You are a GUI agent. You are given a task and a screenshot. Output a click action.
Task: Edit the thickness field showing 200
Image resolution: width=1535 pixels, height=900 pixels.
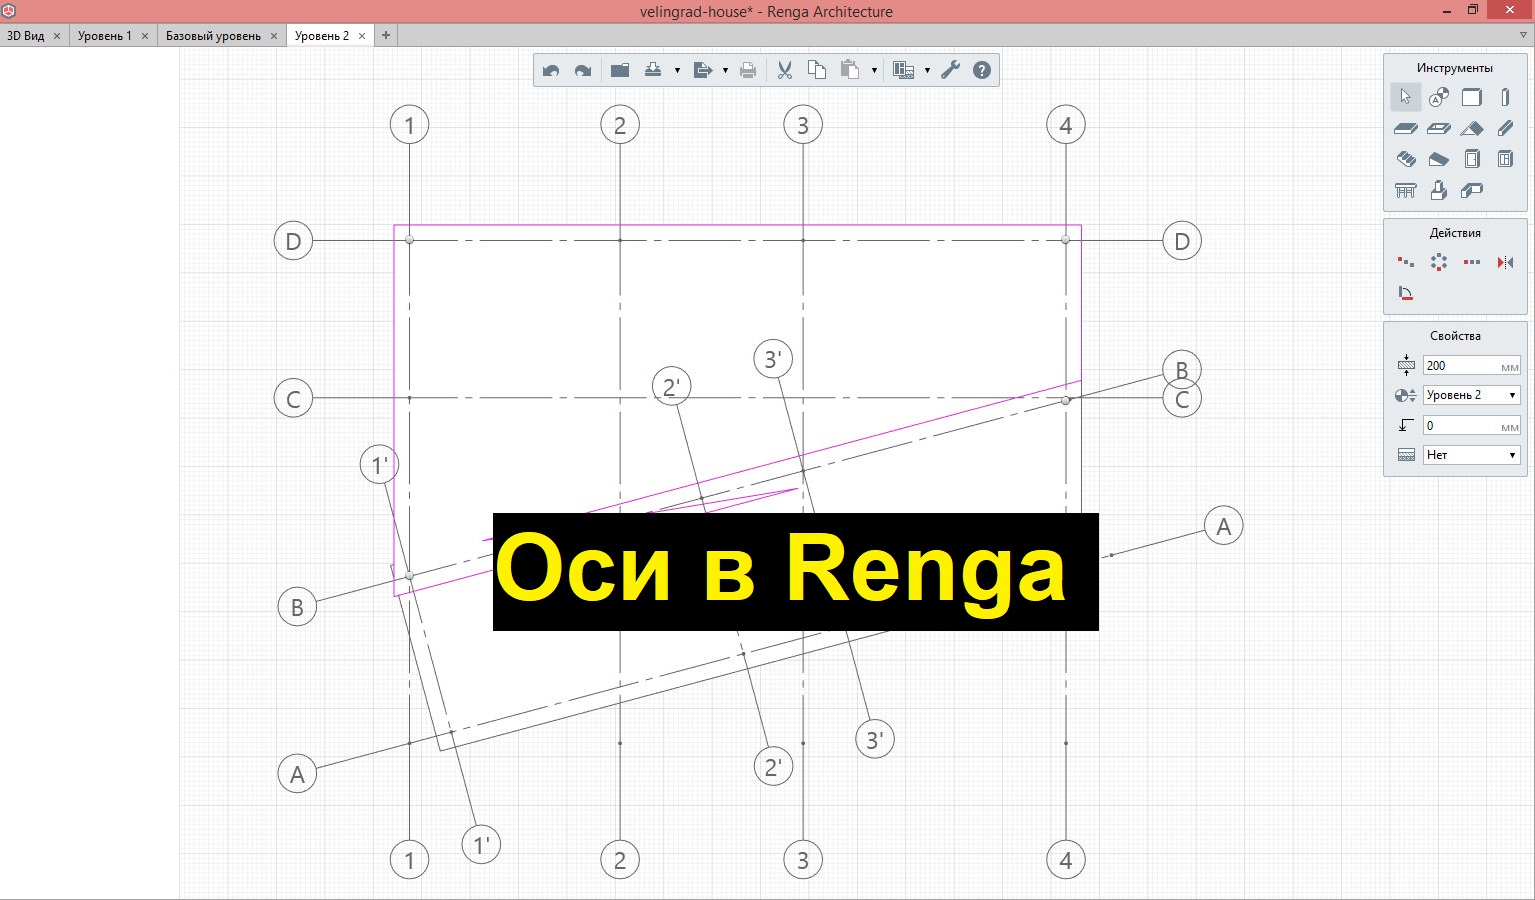[x=1471, y=366]
